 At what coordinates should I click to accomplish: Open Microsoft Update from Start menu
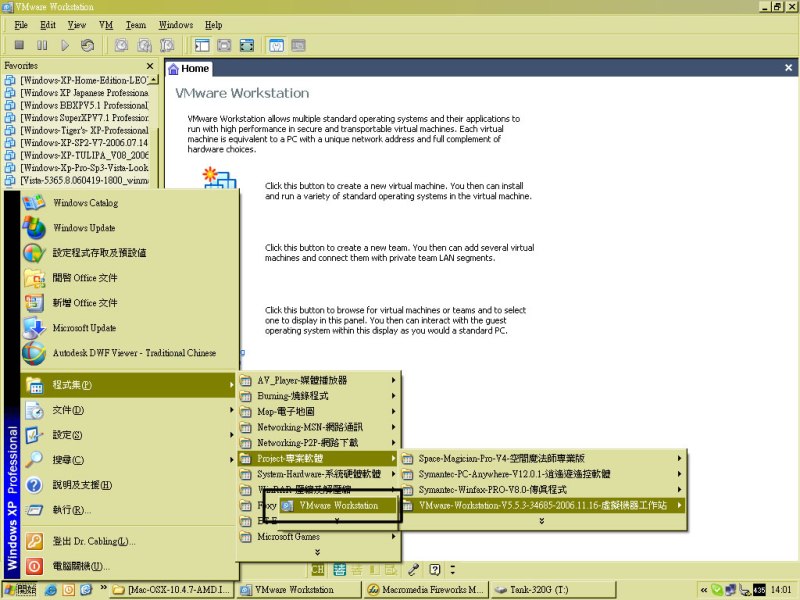click(130, 328)
